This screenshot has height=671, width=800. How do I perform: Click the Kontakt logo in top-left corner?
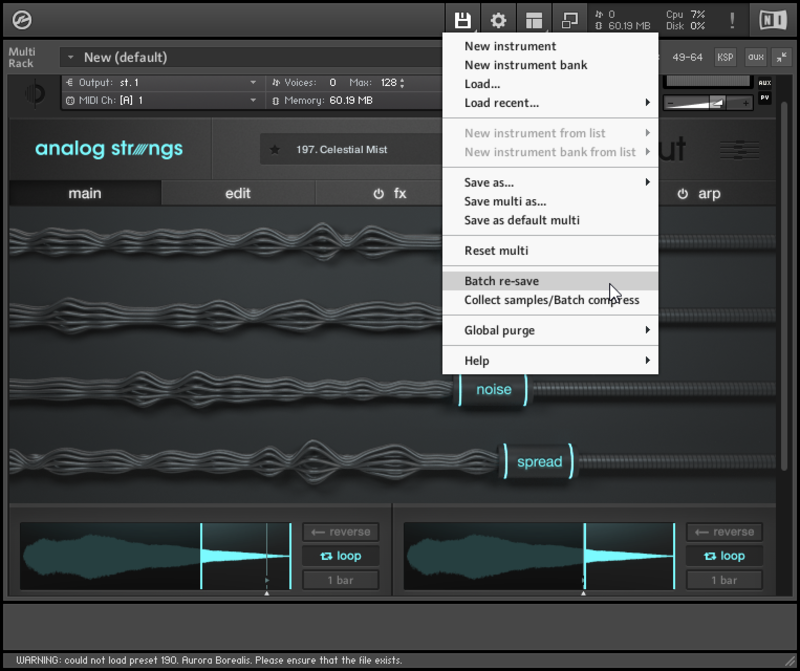click(x=21, y=20)
